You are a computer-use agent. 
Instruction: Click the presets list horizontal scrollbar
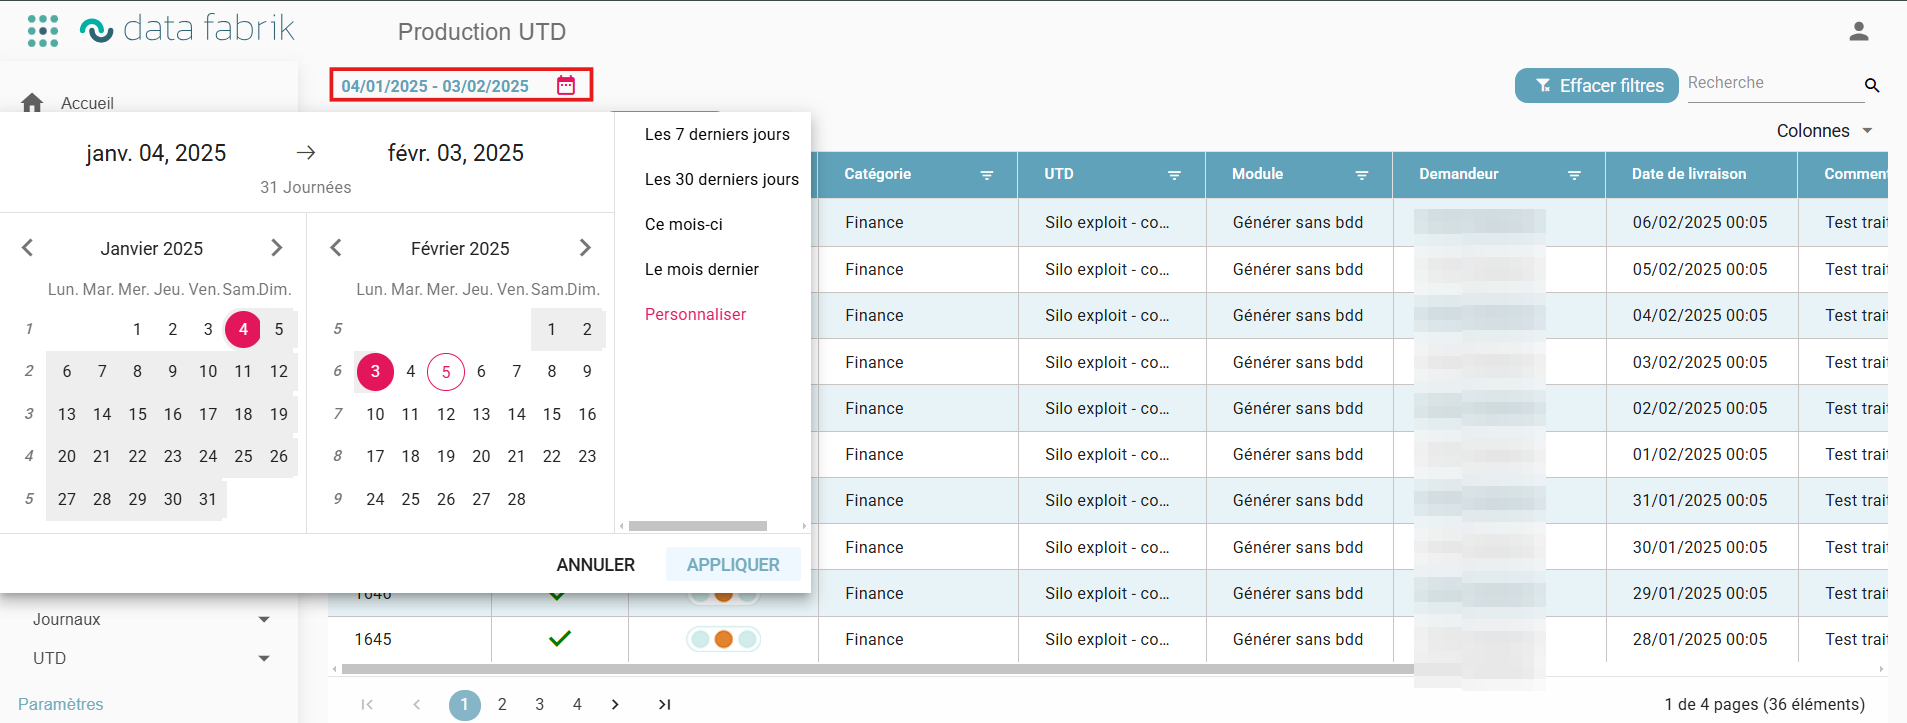(698, 526)
